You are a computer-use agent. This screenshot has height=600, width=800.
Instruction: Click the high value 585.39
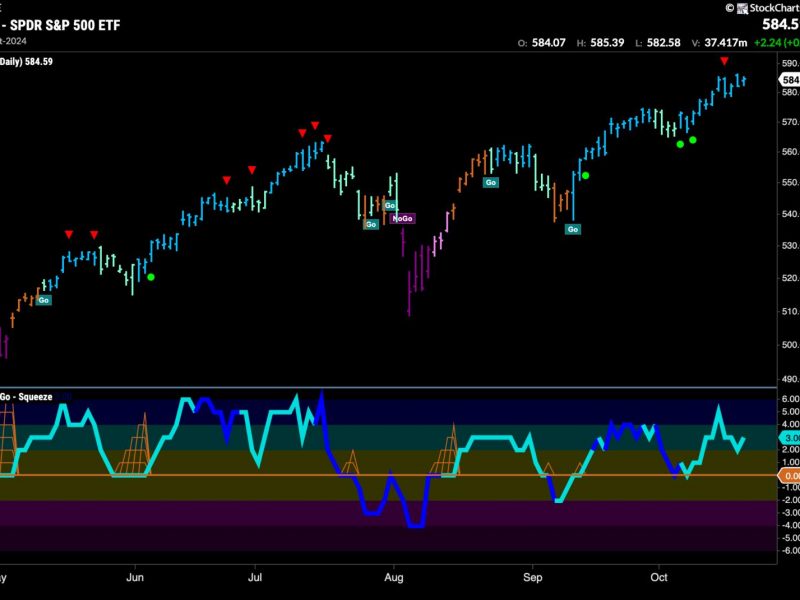607,43
